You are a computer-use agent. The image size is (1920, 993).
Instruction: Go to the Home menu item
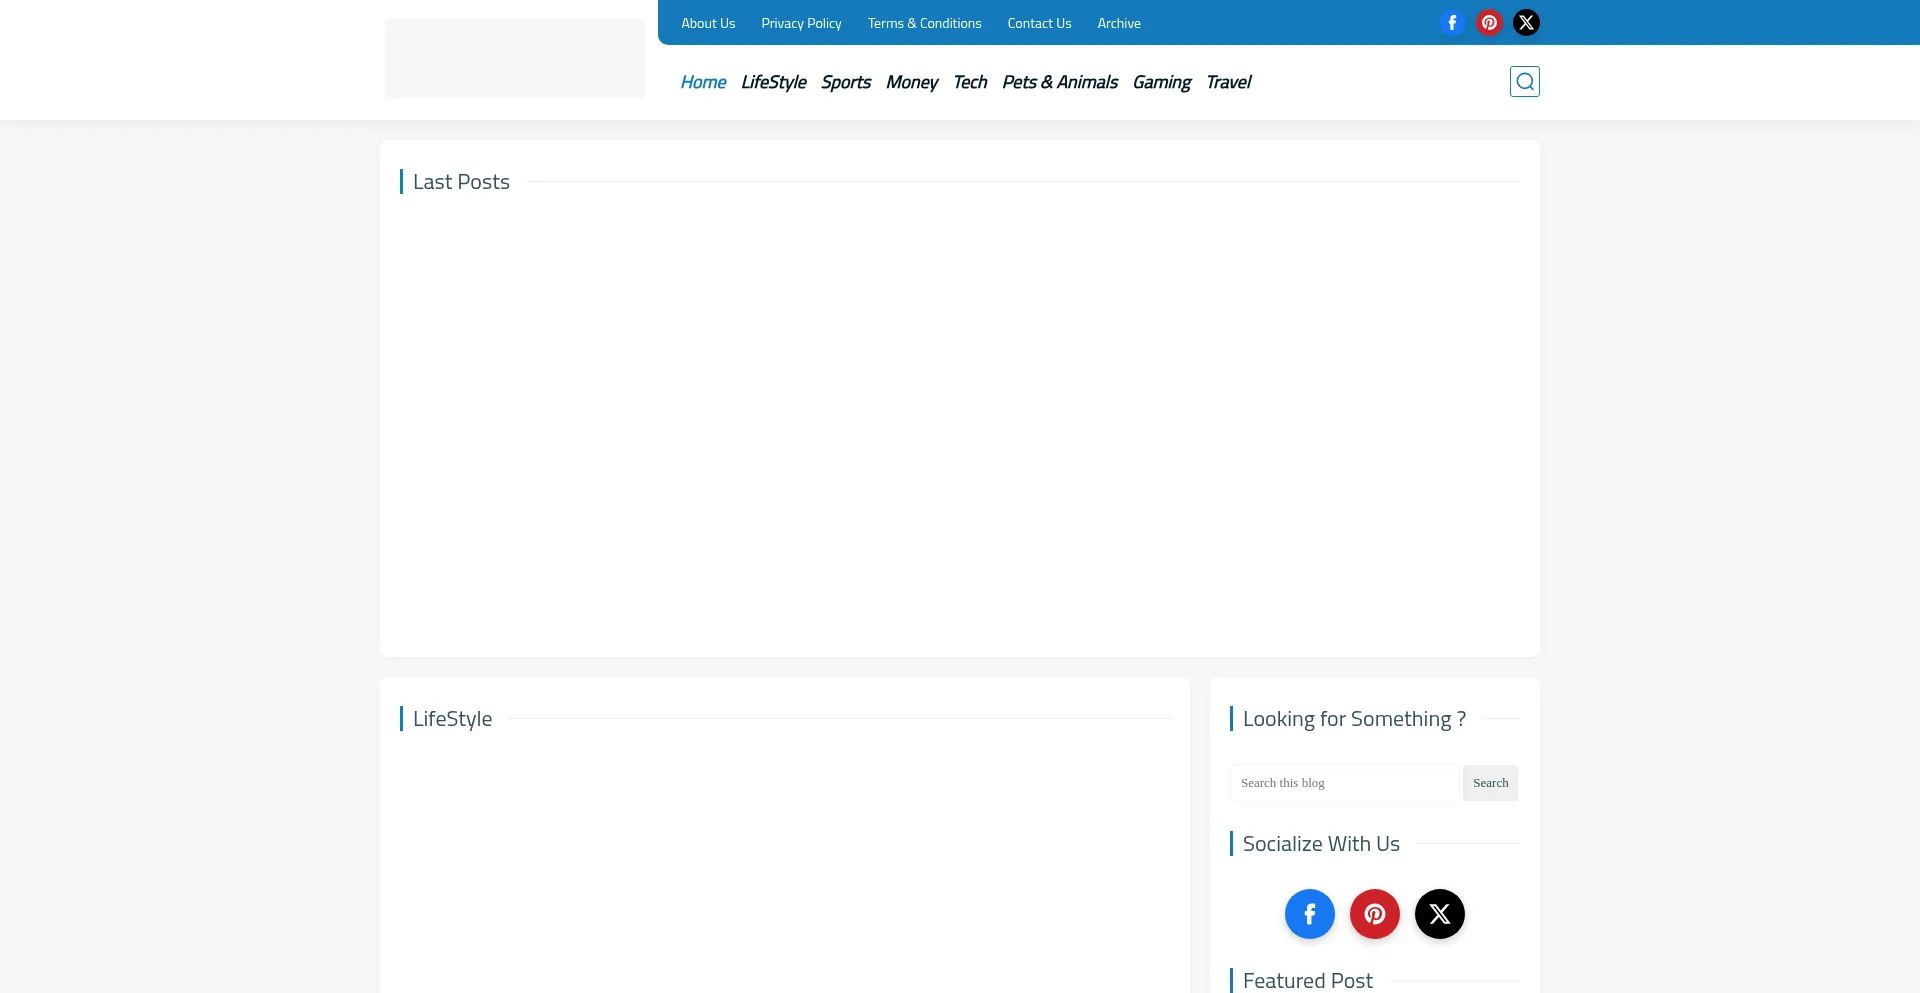click(x=703, y=82)
